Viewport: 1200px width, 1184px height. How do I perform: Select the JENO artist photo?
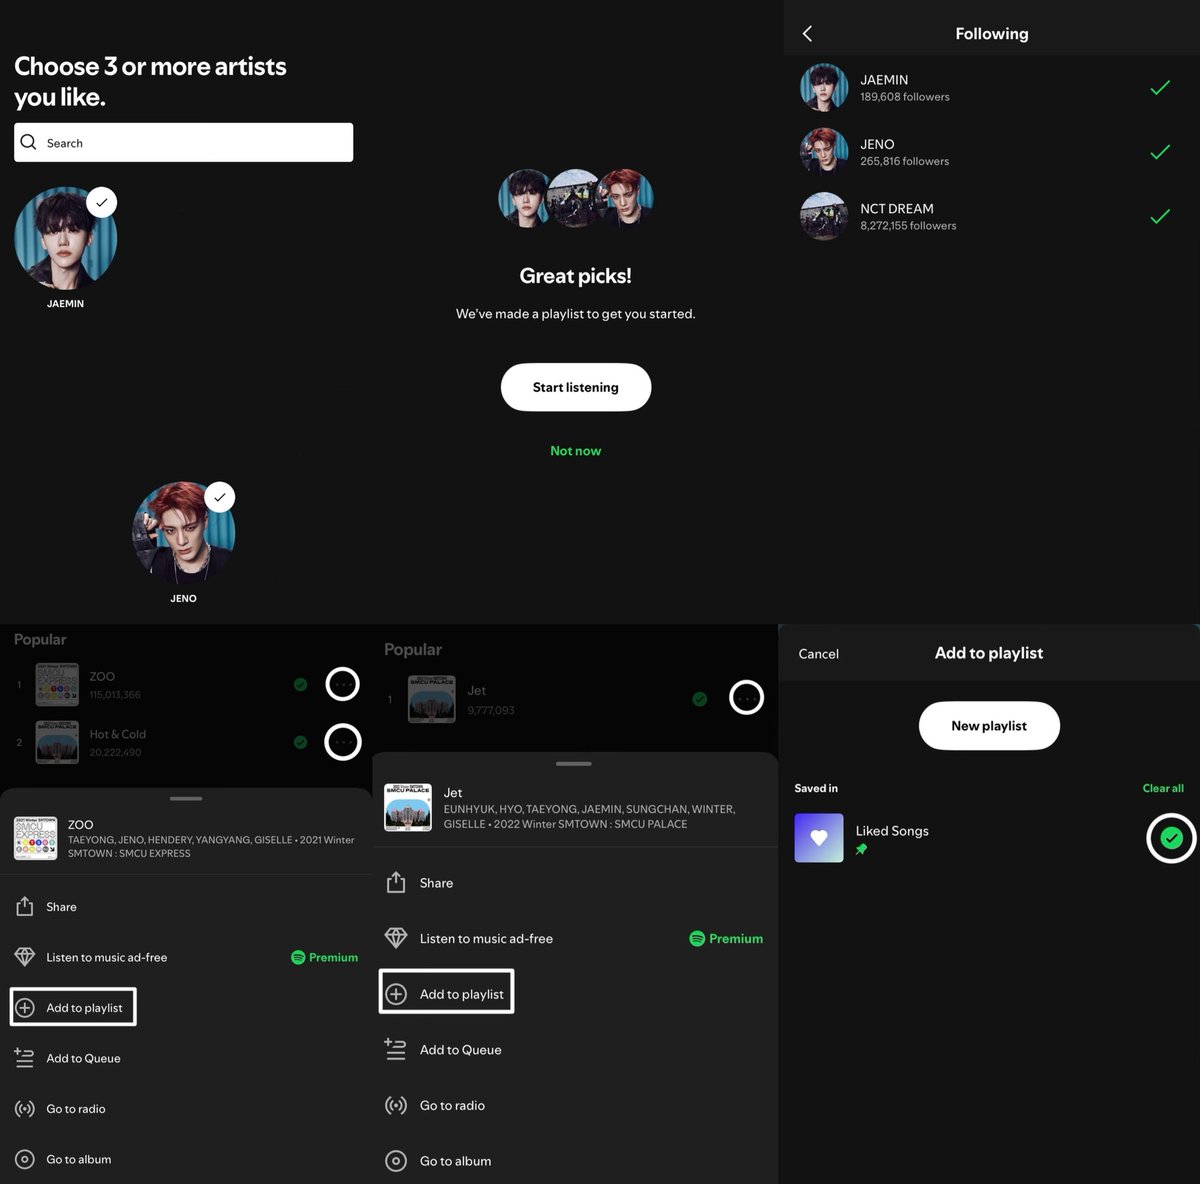[183, 533]
